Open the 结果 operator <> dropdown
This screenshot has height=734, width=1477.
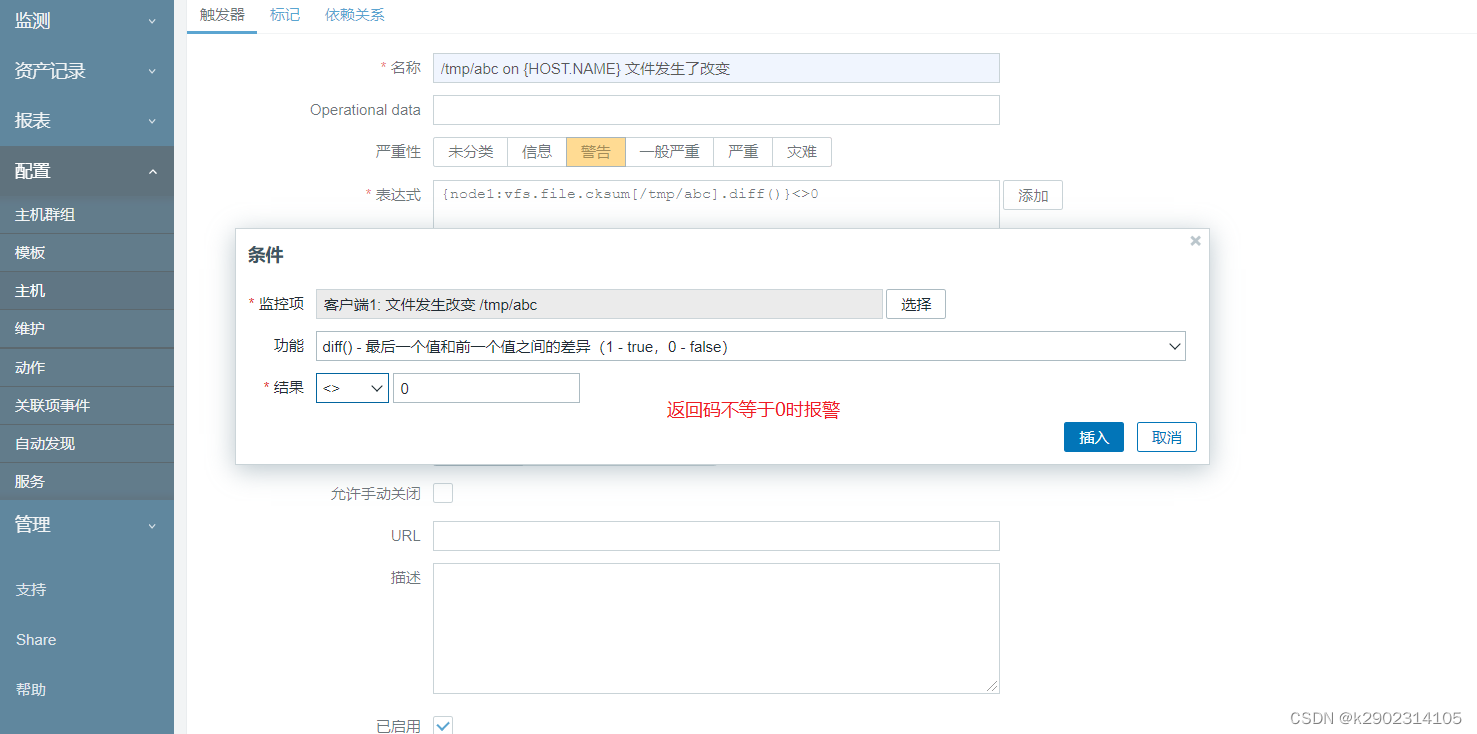[x=352, y=388]
